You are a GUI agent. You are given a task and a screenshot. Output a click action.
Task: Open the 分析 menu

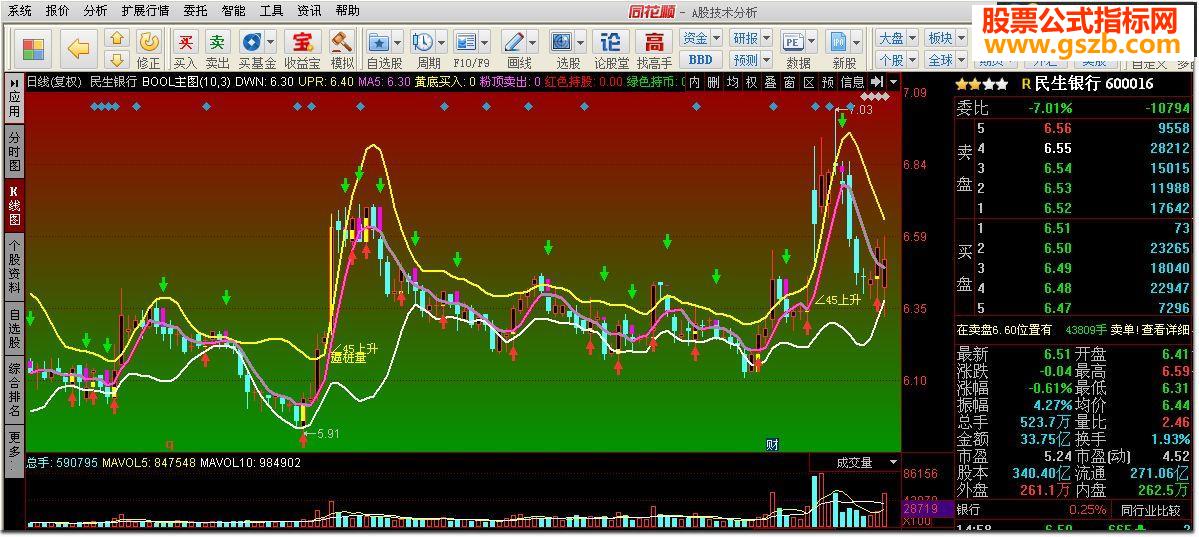point(96,11)
